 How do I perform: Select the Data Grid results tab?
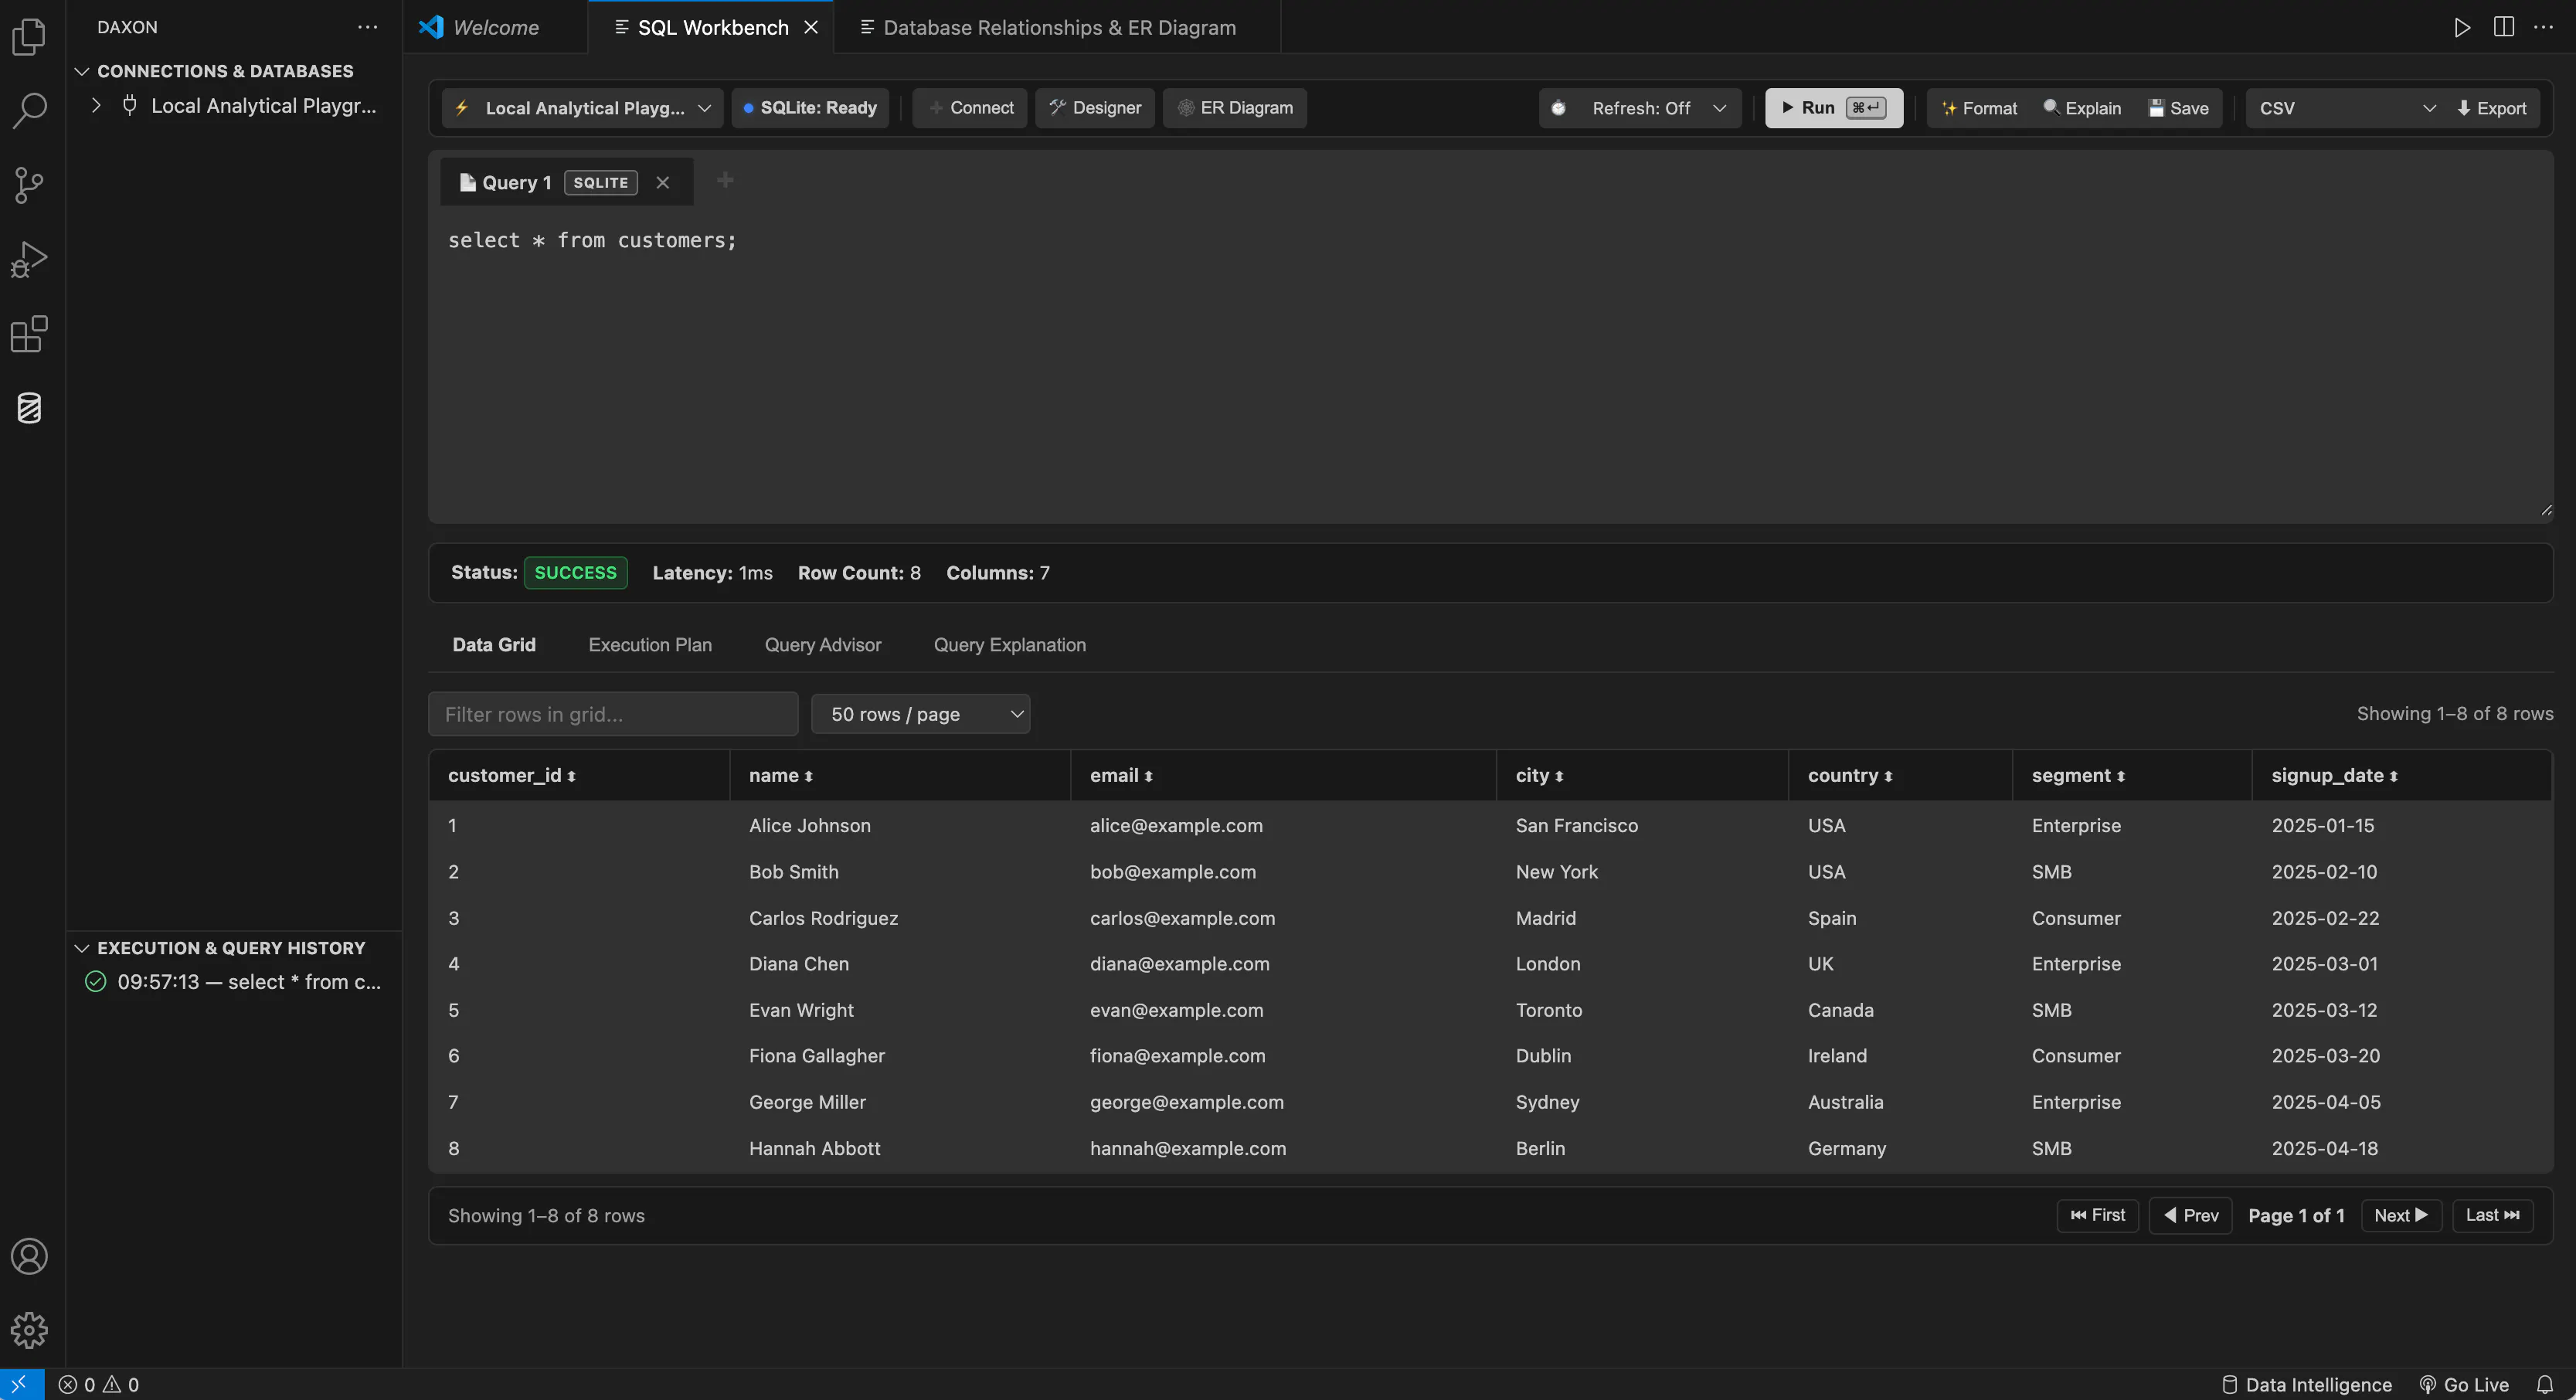point(494,645)
